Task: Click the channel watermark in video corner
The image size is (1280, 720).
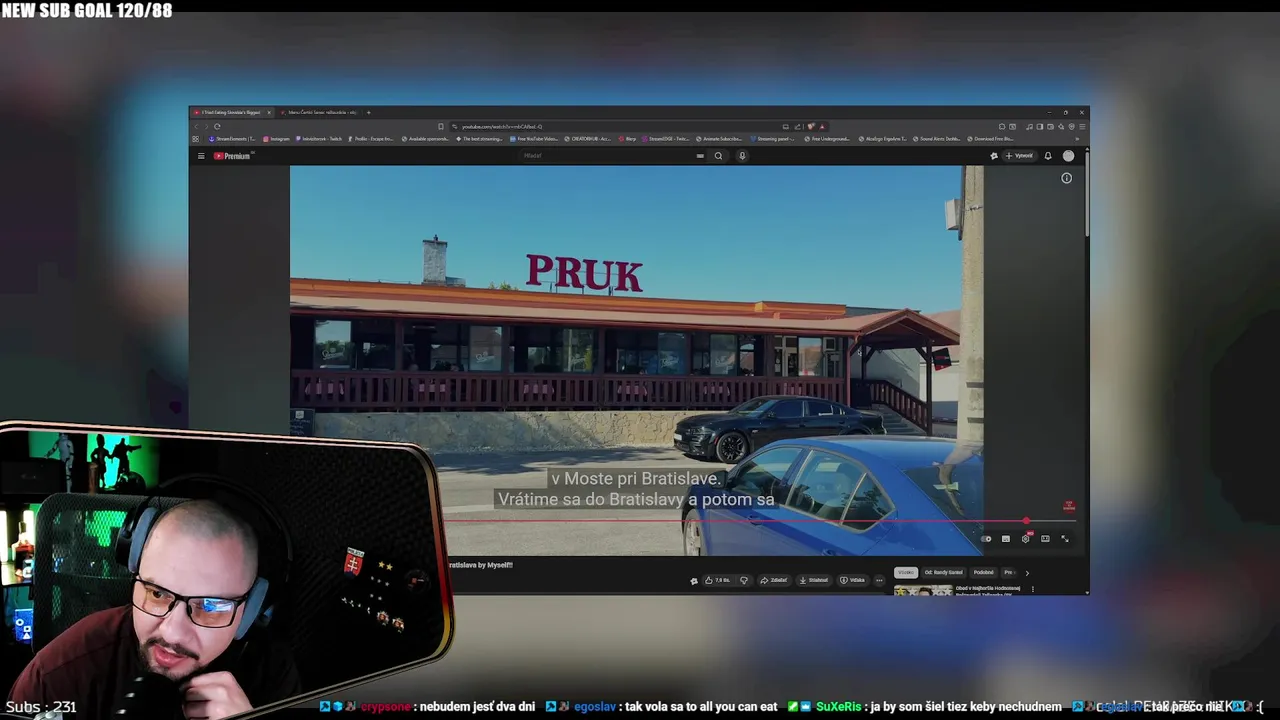Action: 1069,506
